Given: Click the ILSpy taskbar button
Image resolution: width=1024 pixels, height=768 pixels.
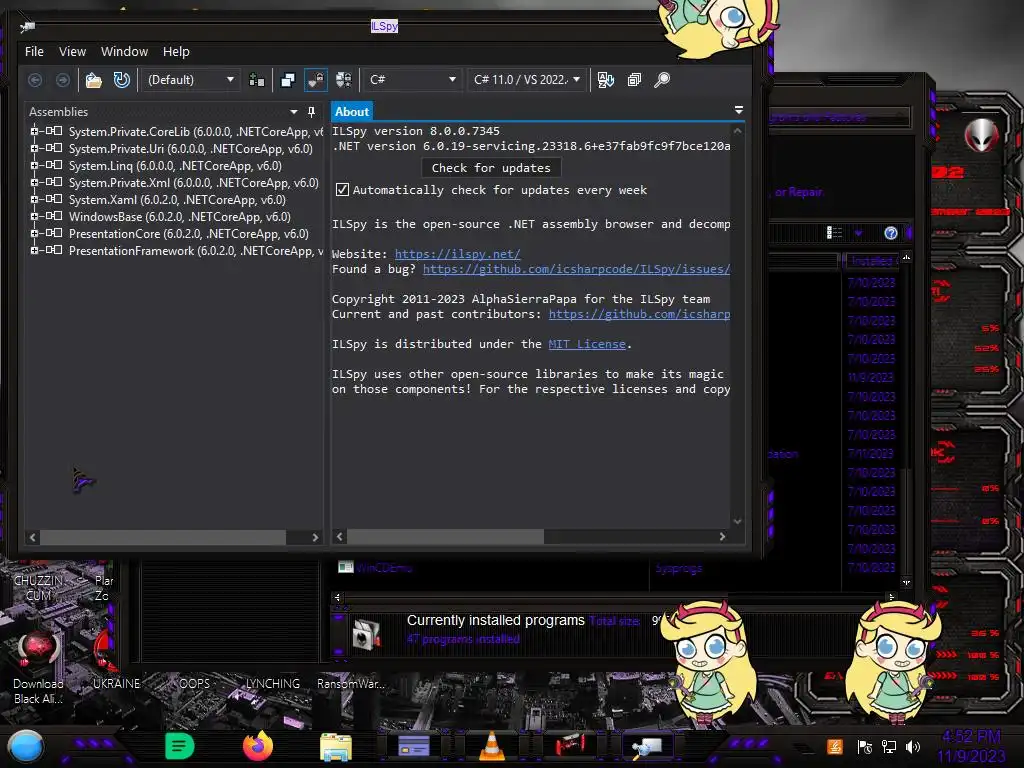Looking at the screenshot, I should click(x=647, y=746).
